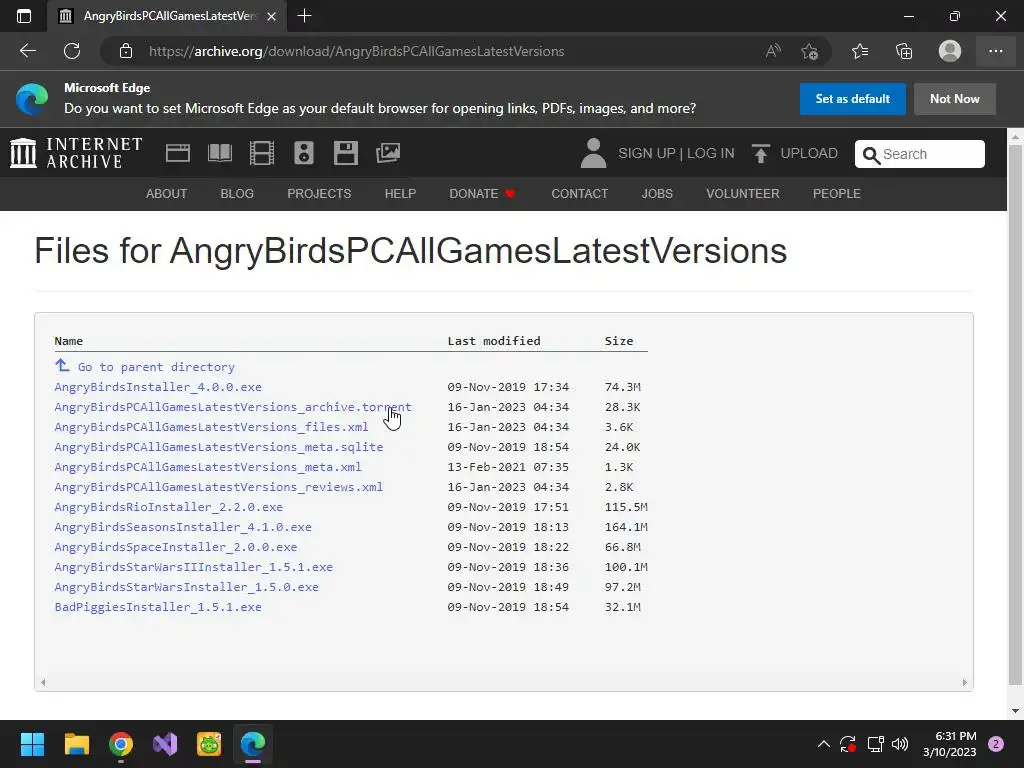Open the Collections icon in Edge toolbar

tap(904, 51)
